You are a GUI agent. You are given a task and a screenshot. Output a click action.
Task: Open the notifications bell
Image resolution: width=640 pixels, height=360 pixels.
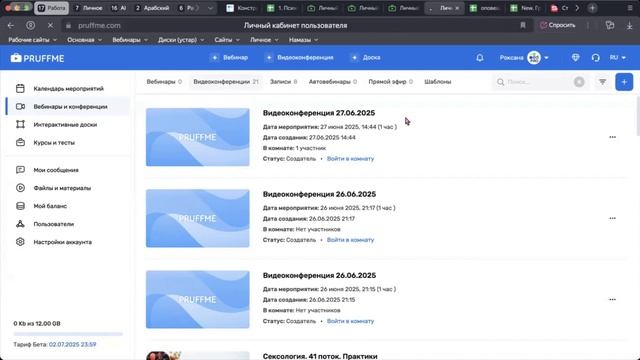click(x=480, y=58)
